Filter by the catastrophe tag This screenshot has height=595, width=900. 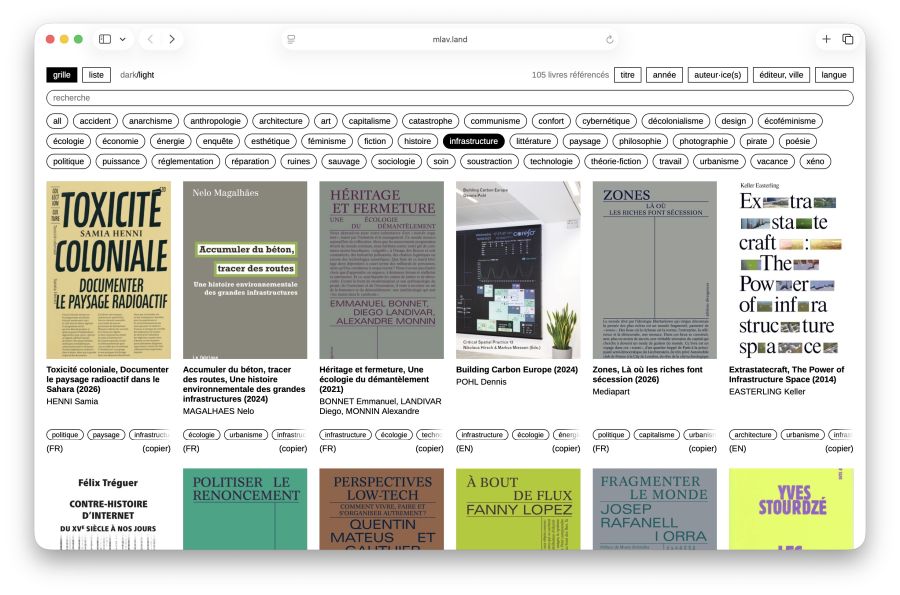pyautogui.click(x=430, y=121)
